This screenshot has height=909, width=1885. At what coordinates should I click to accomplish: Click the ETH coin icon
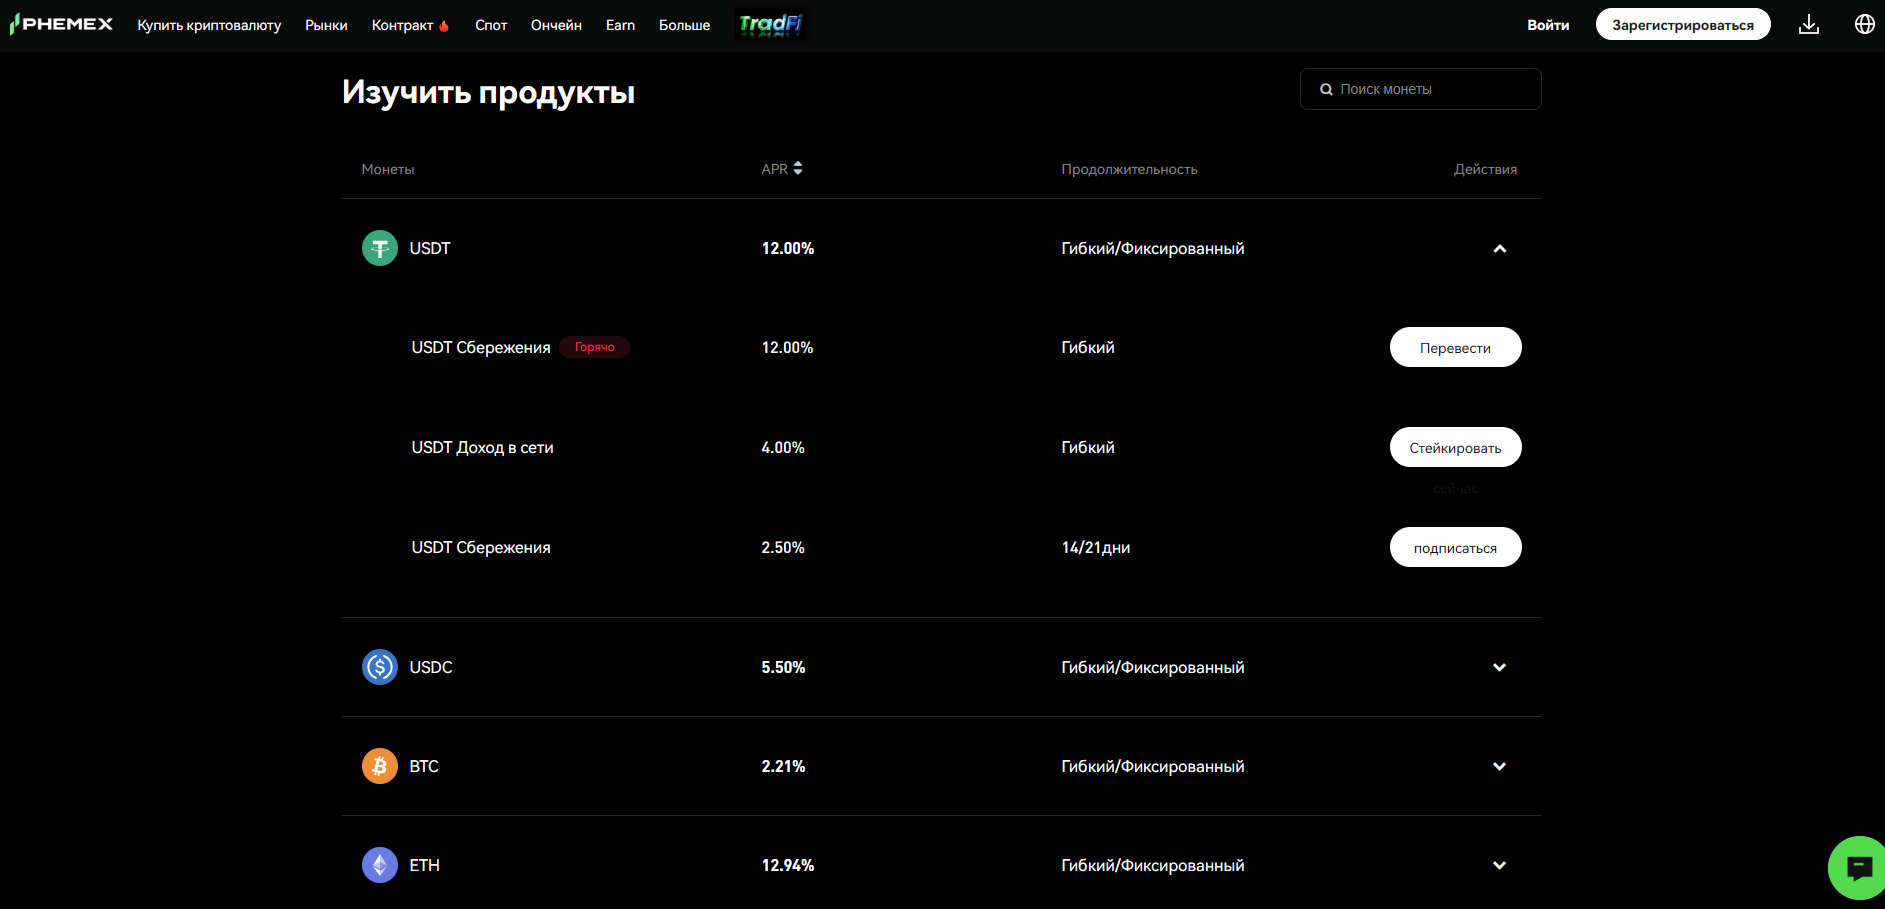[x=380, y=865]
